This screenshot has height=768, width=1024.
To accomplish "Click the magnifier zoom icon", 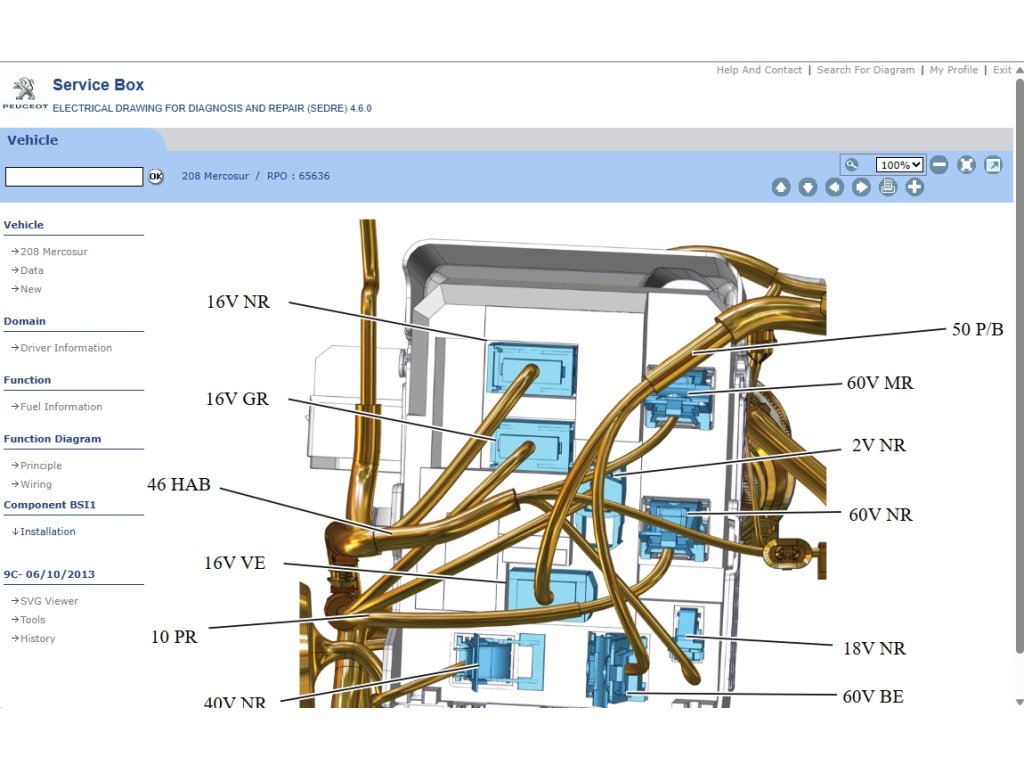I will click(852, 165).
